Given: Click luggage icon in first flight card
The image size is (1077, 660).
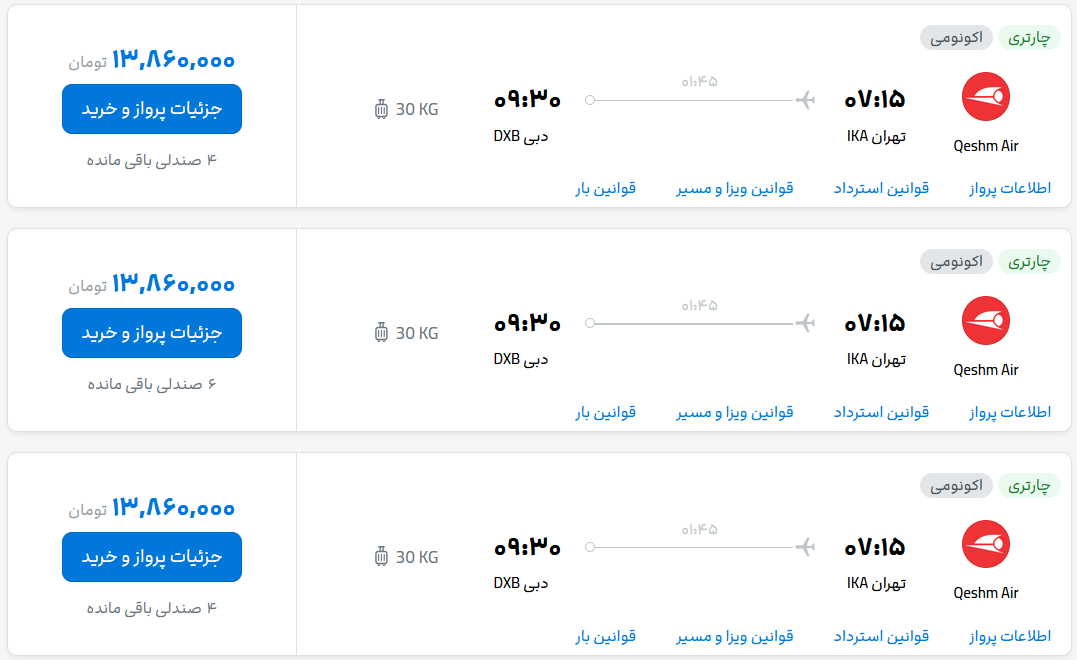Looking at the screenshot, I should 381,110.
